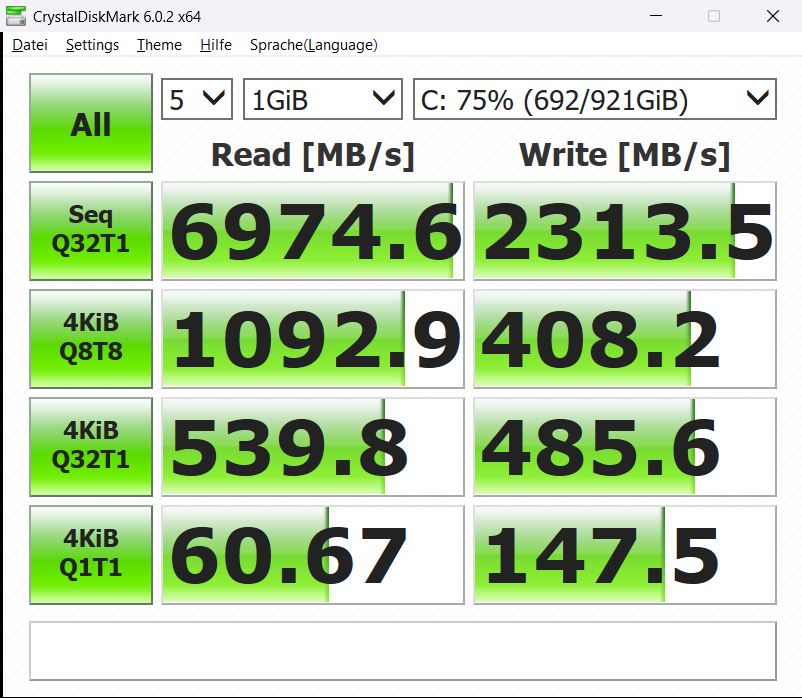Minimize the CrystalDiskMark window
Screen dimensions: 802x698
pos(655,17)
